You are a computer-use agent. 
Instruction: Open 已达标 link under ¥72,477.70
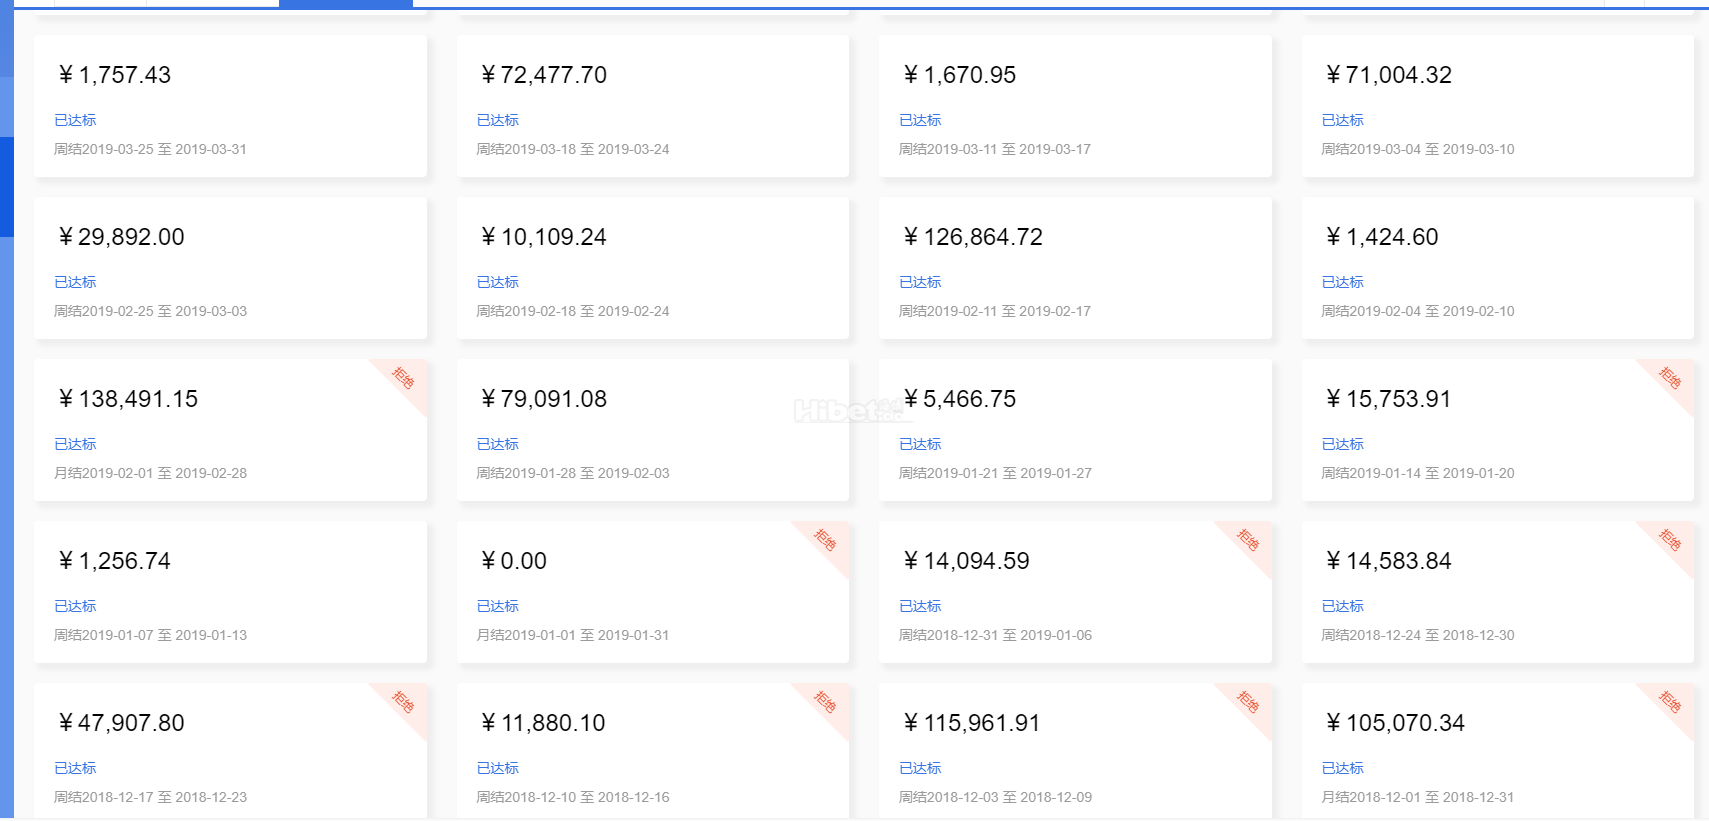[498, 120]
